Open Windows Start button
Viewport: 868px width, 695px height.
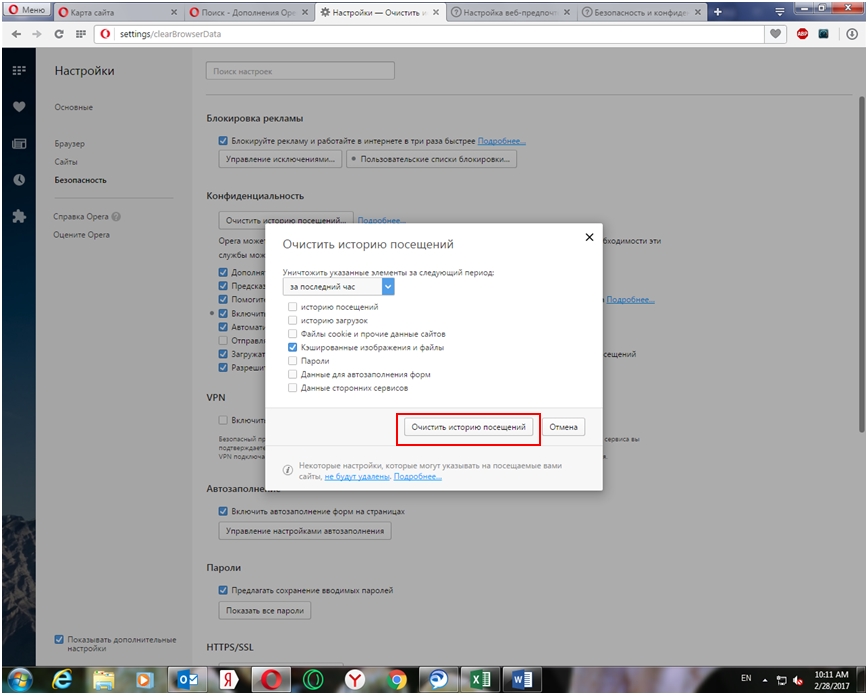pyautogui.click(x=19, y=679)
